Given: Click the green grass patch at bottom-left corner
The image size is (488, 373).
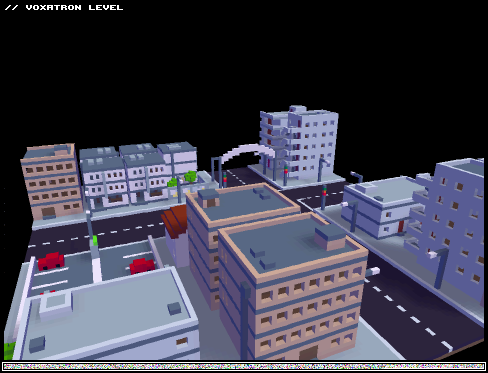Looking at the screenshot, I should pos(10,351).
